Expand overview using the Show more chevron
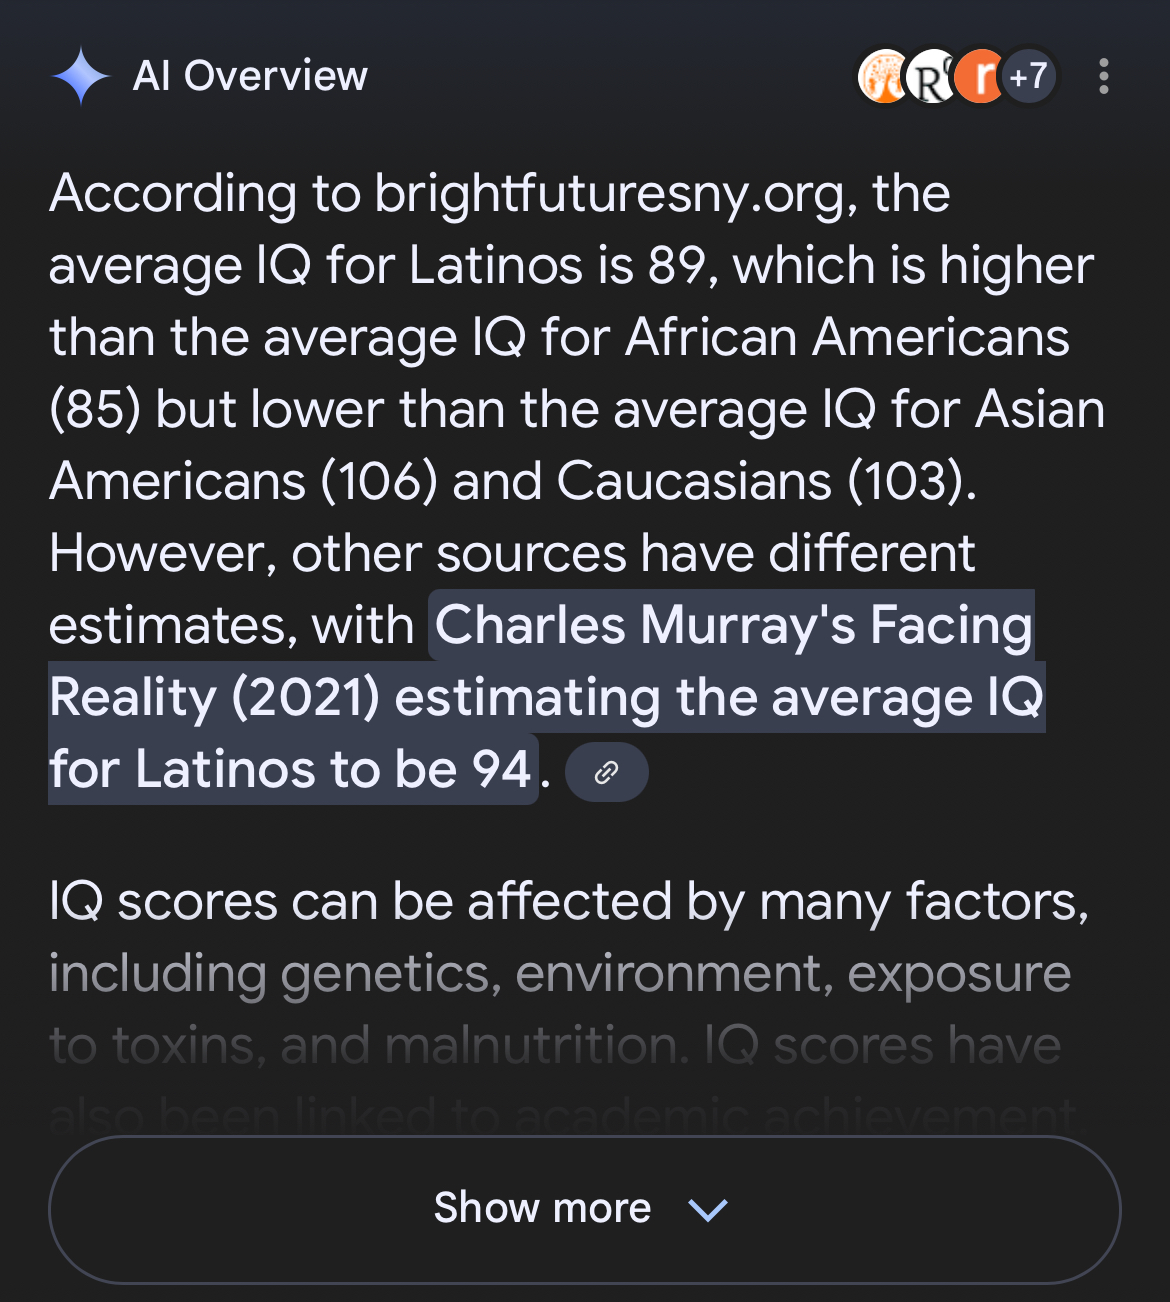The height and width of the screenshot is (1302, 1170). click(x=708, y=1210)
